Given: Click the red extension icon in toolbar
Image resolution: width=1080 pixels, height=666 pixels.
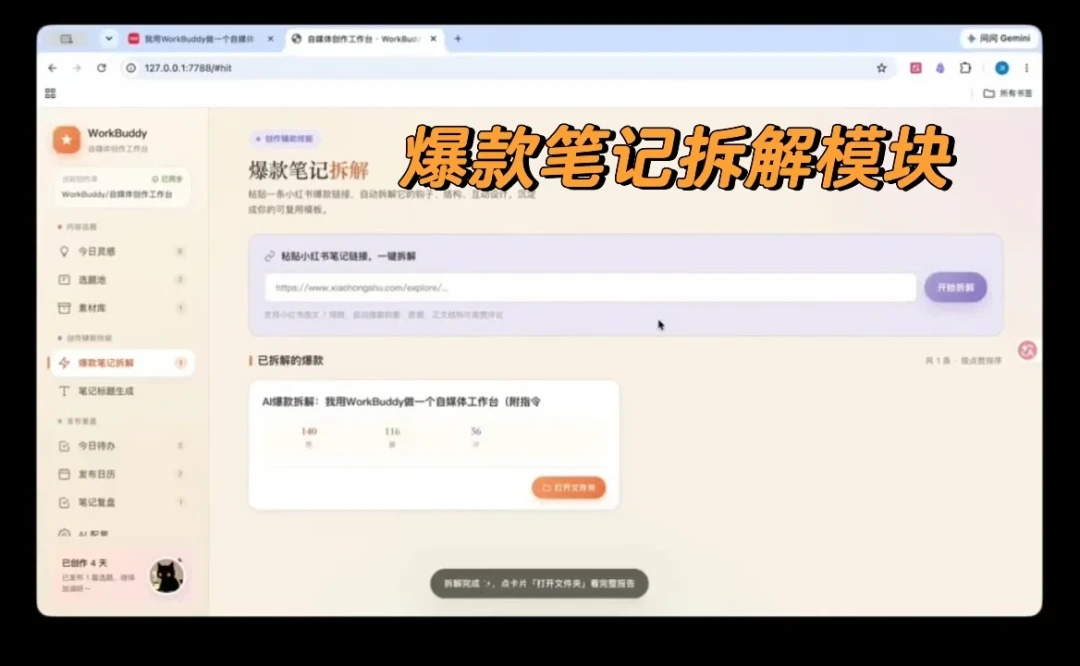Looking at the screenshot, I should [915, 67].
